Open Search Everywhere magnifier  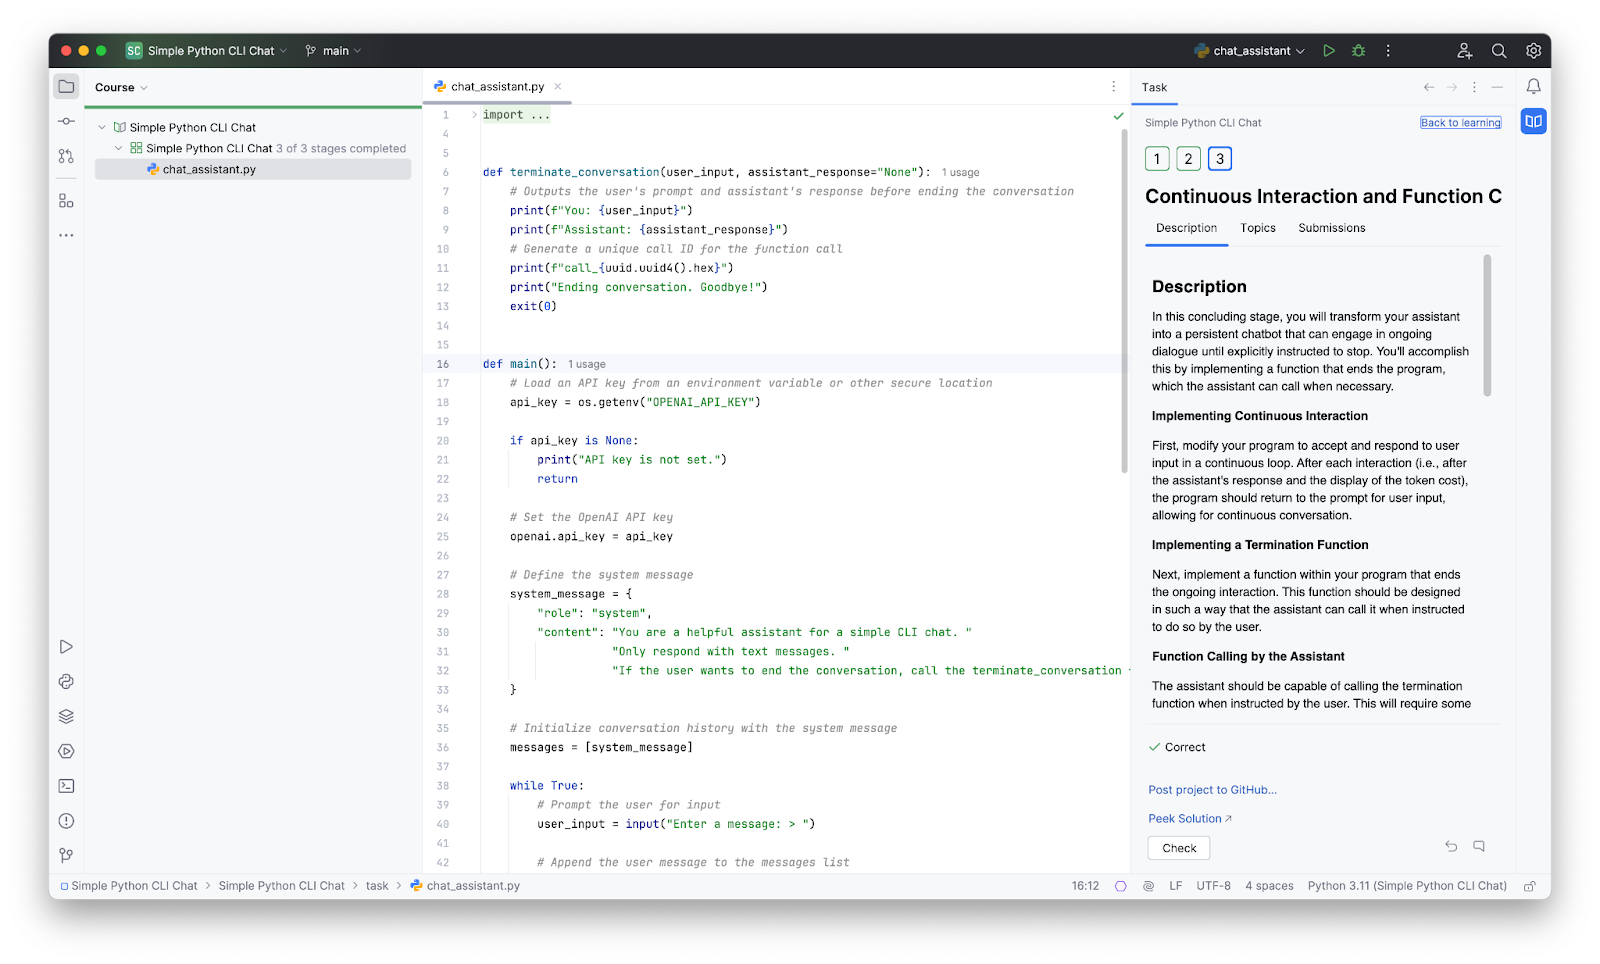1499,51
